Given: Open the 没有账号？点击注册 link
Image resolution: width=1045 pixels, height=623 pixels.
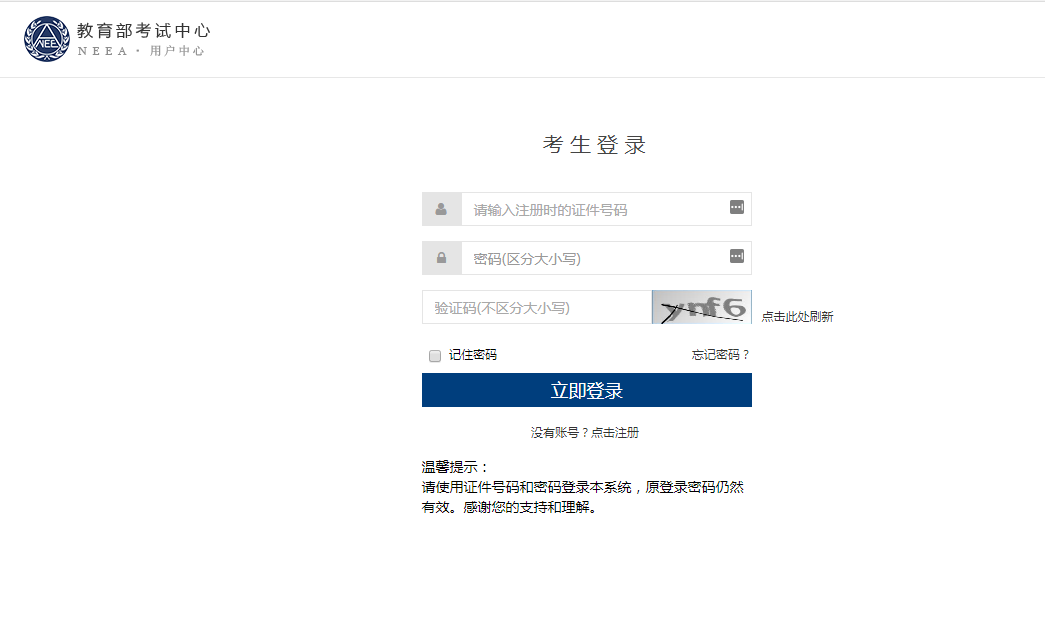Looking at the screenshot, I should [x=585, y=433].
